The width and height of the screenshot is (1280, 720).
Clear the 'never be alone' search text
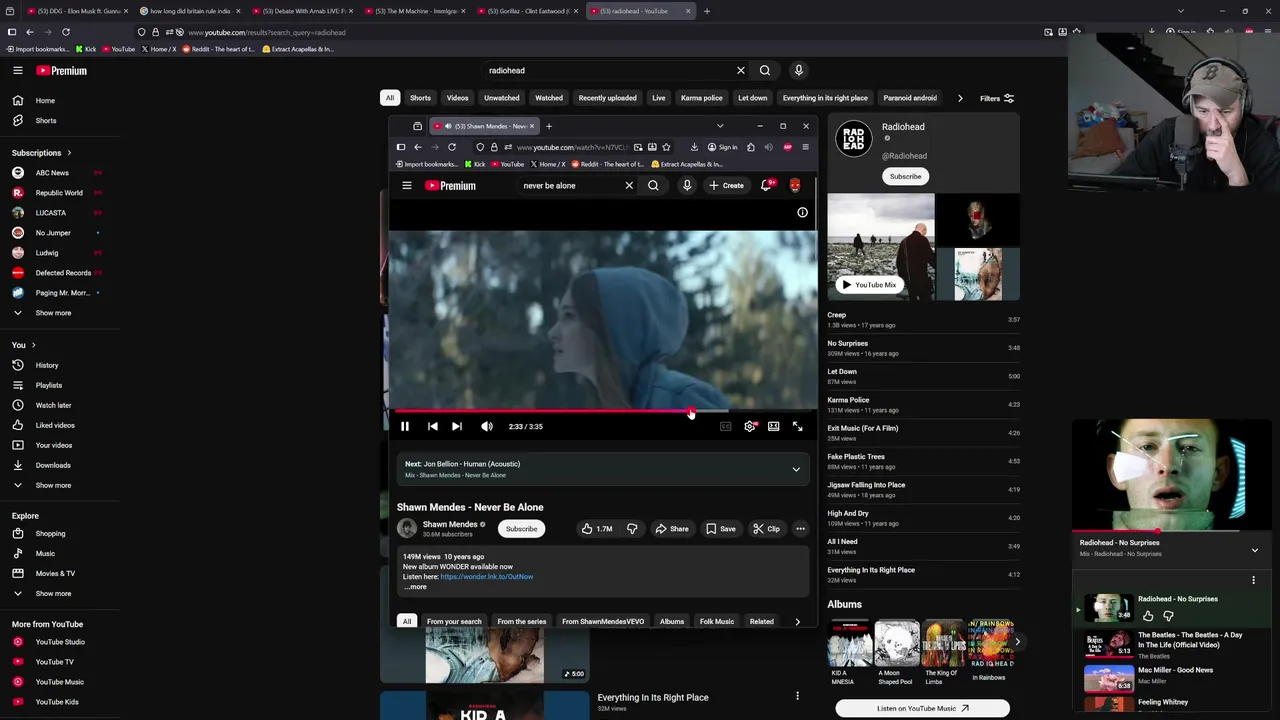click(x=629, y=186)
